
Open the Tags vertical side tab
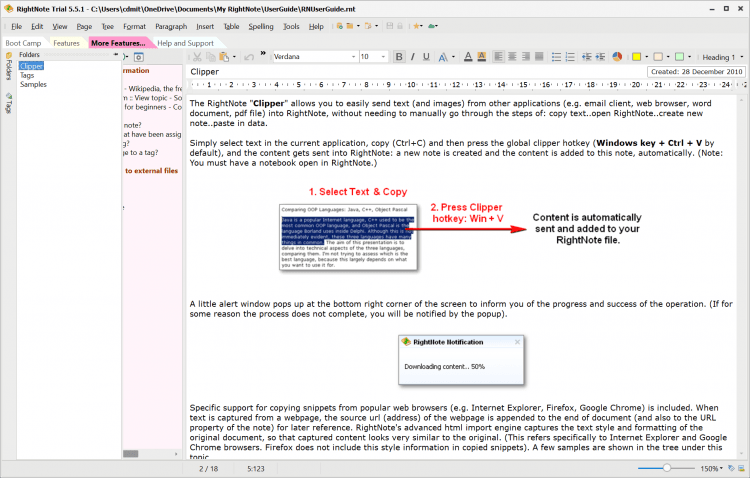[x=9, y=103]
